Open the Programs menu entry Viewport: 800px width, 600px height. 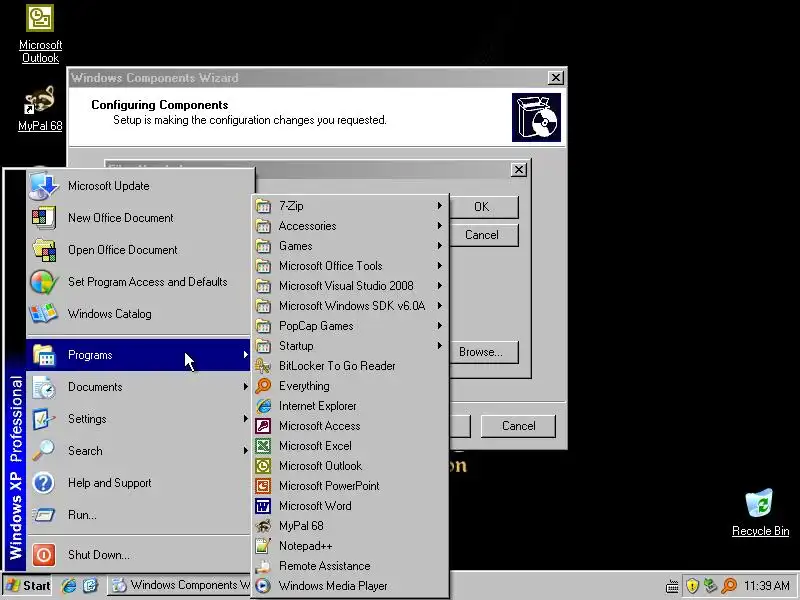138,355
